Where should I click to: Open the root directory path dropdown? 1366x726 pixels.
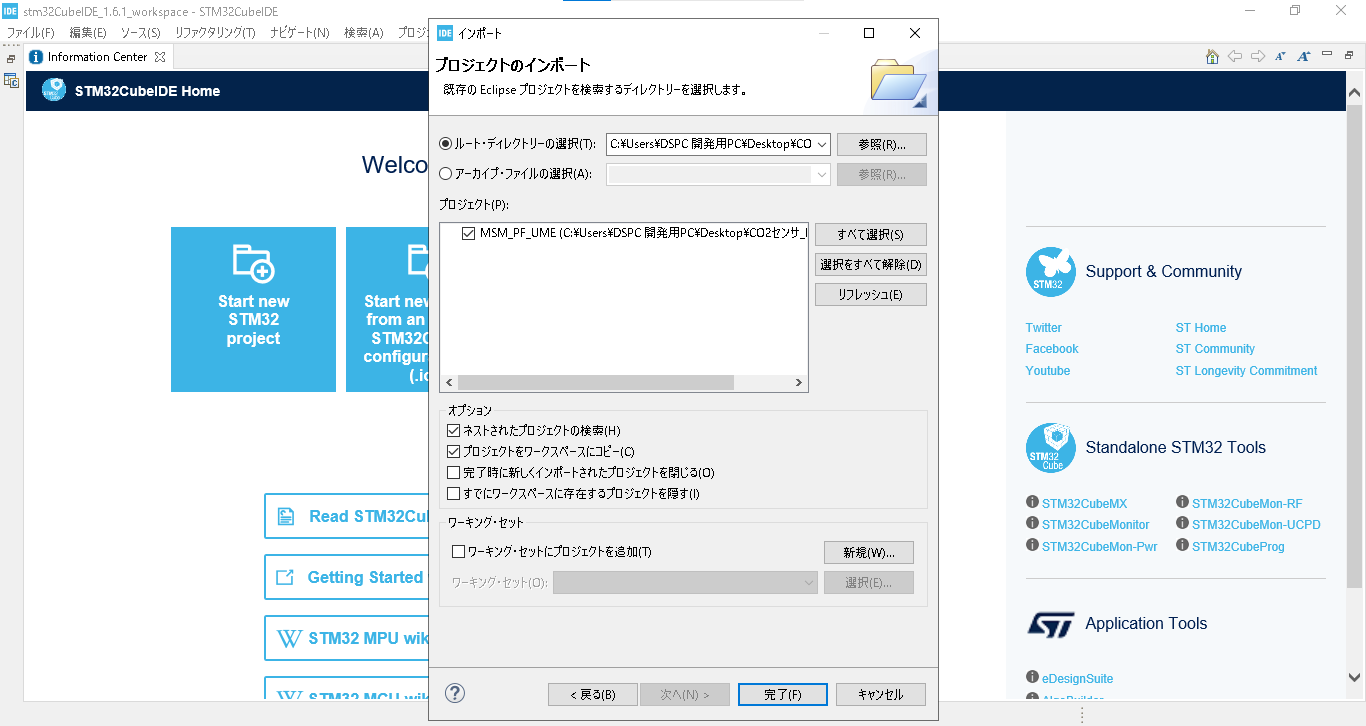pyautogui.click(x=822, y=144)
